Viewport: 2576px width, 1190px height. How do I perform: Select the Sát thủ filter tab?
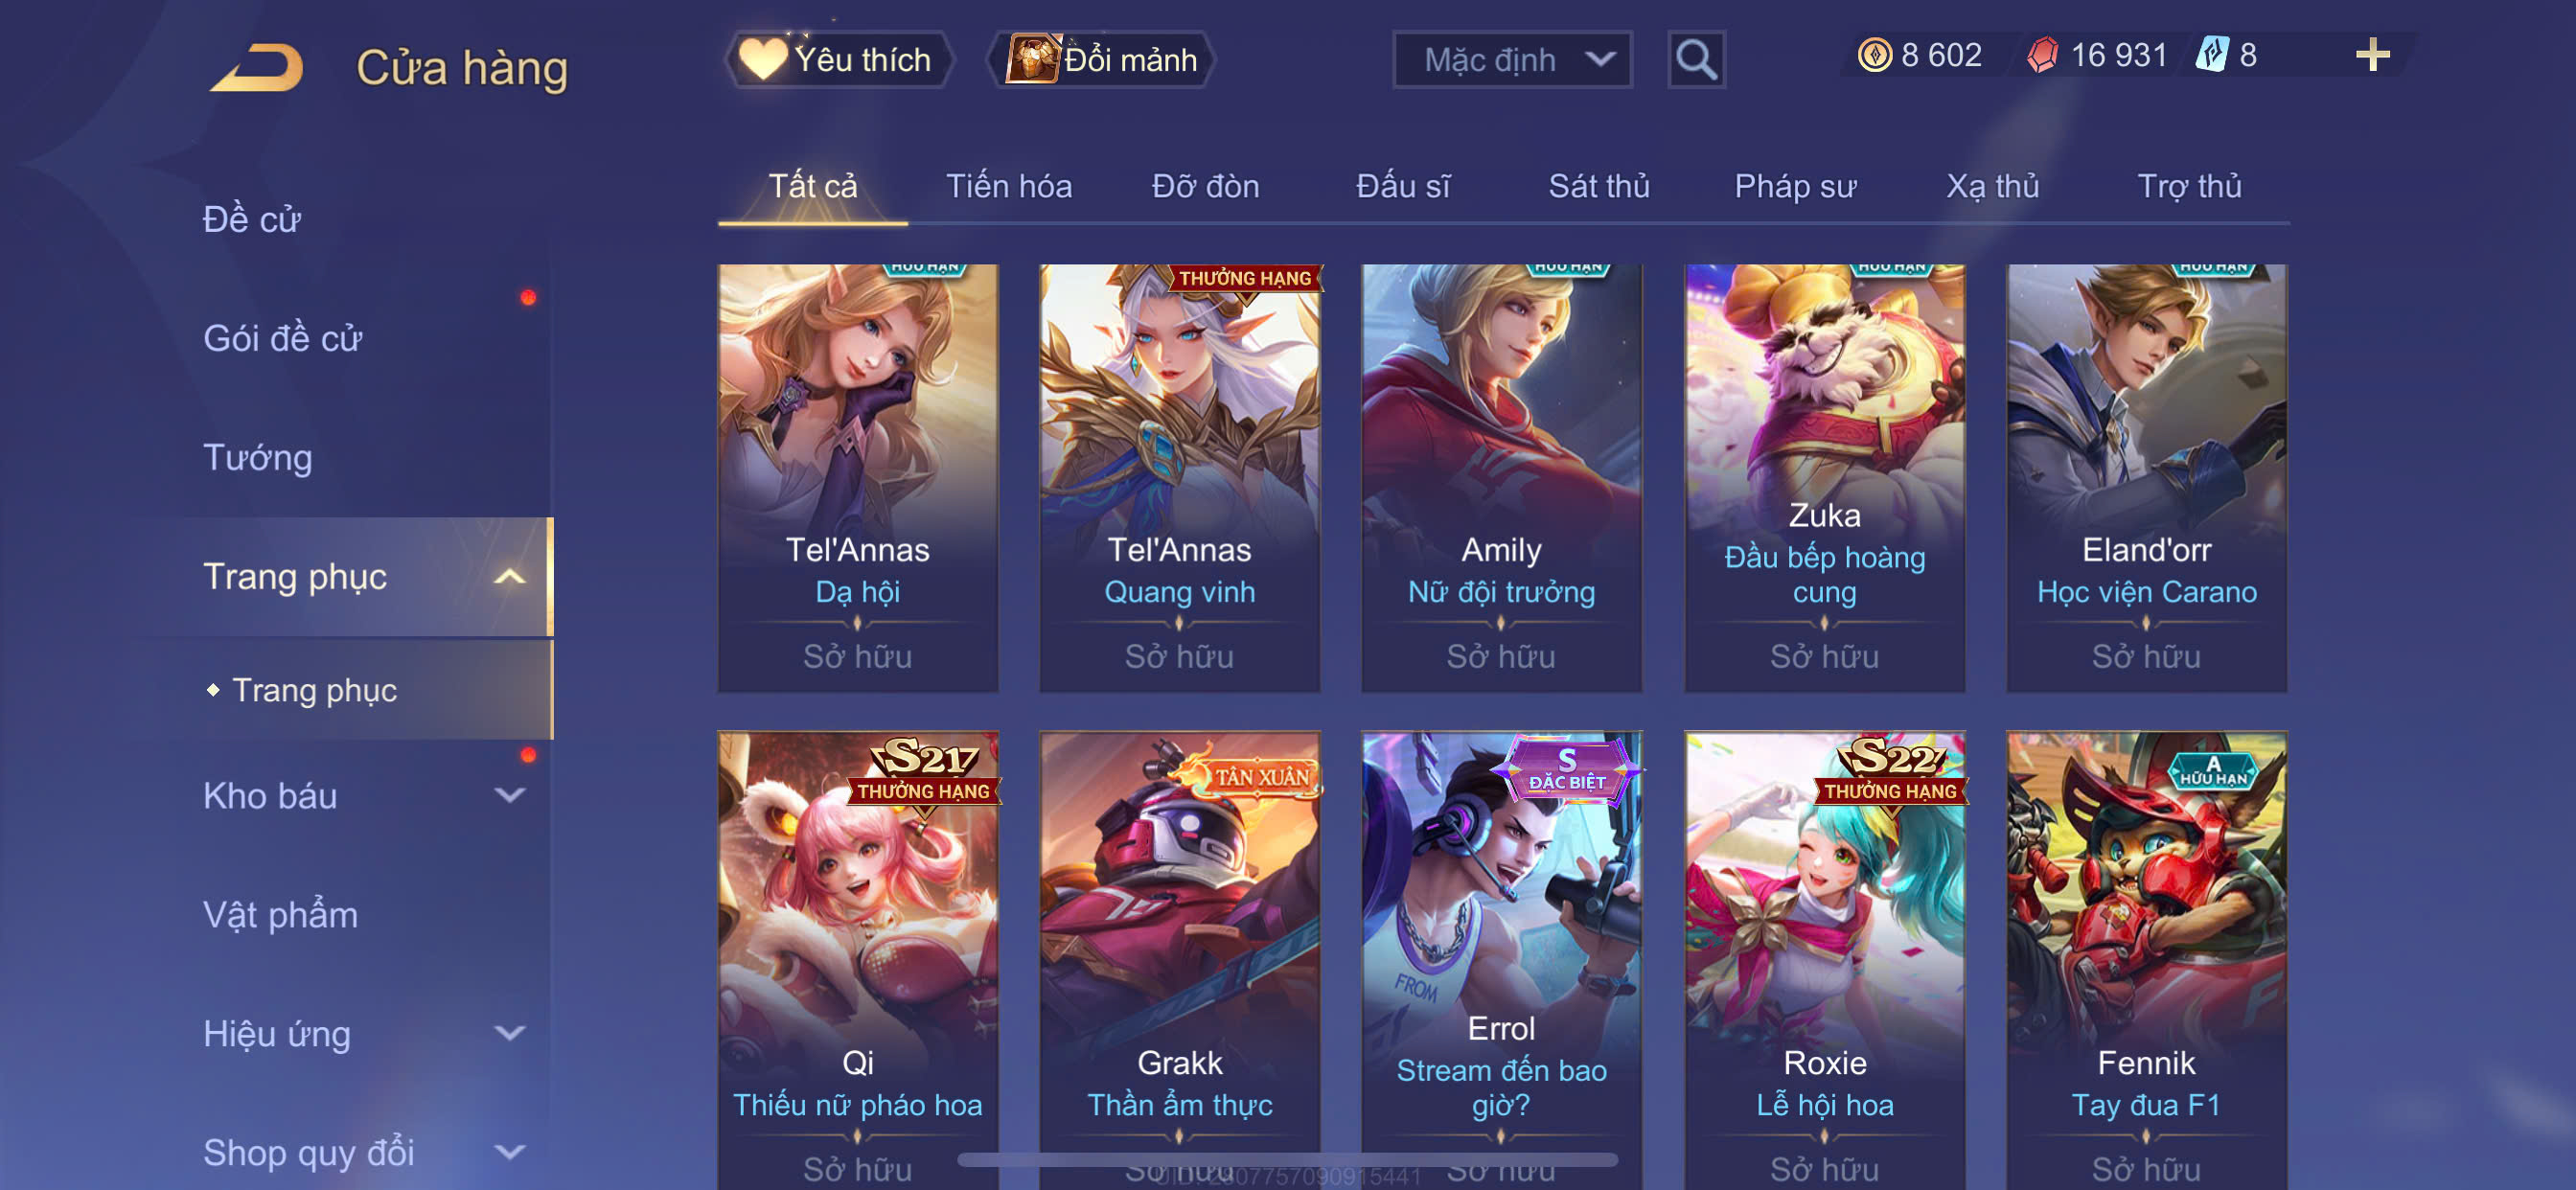[1598, 186]
